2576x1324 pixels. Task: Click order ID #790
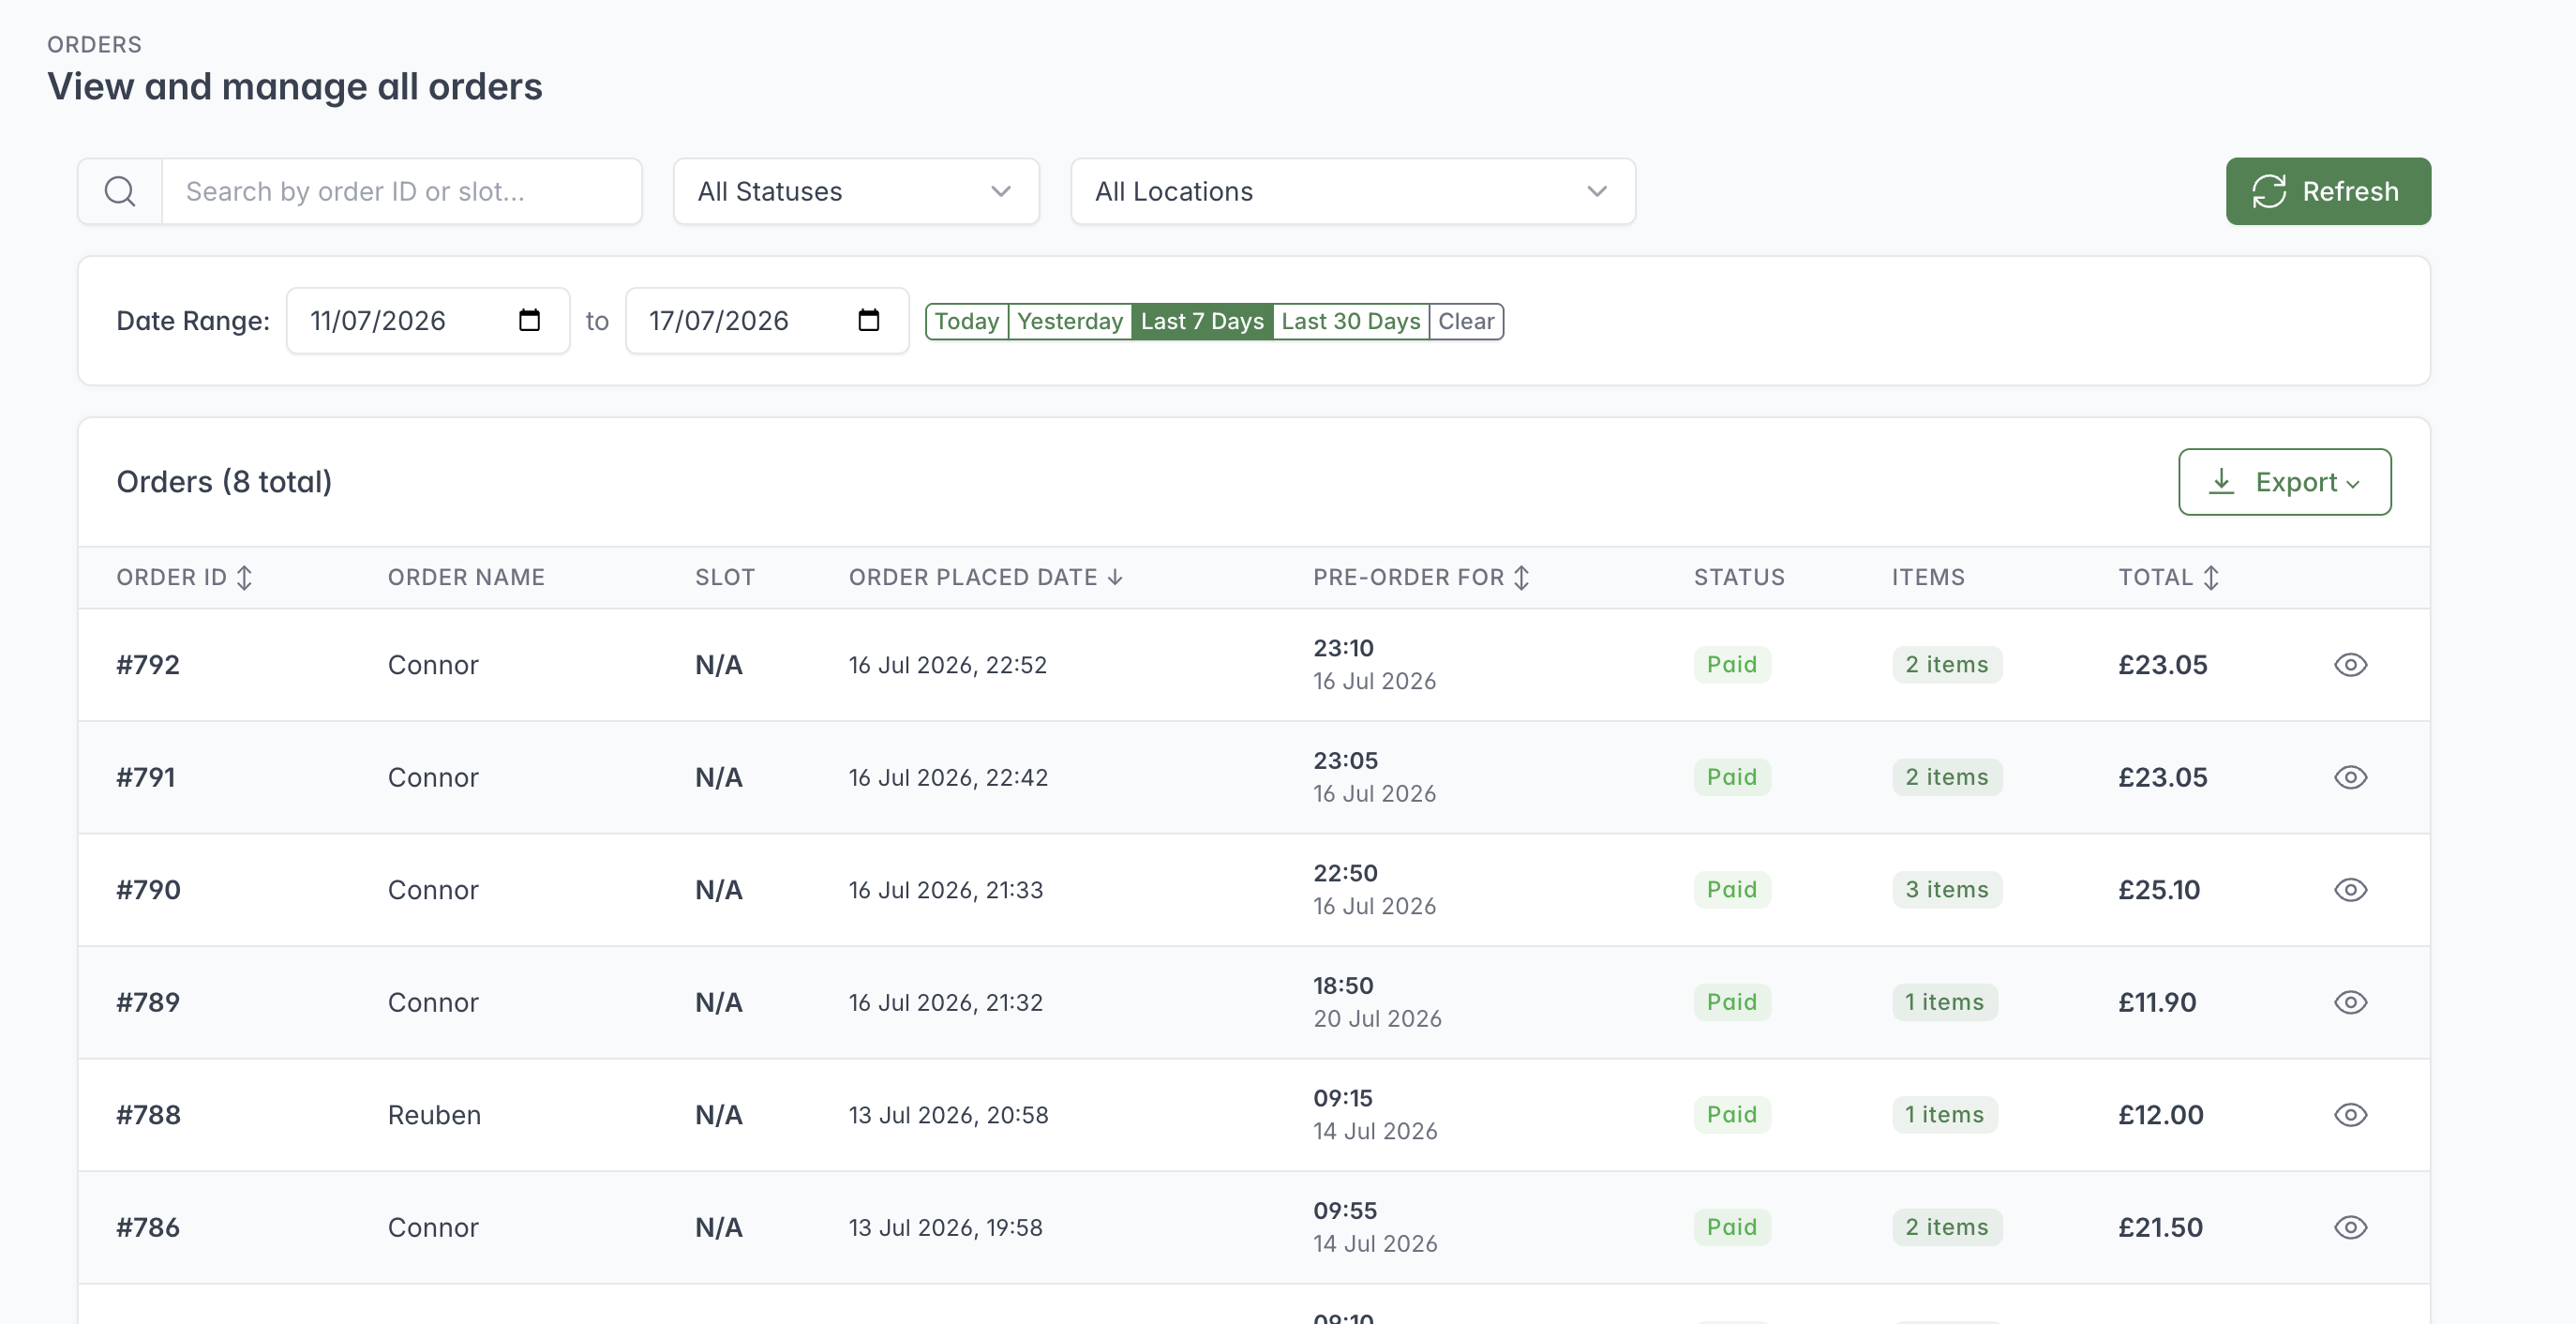[148, 889]
